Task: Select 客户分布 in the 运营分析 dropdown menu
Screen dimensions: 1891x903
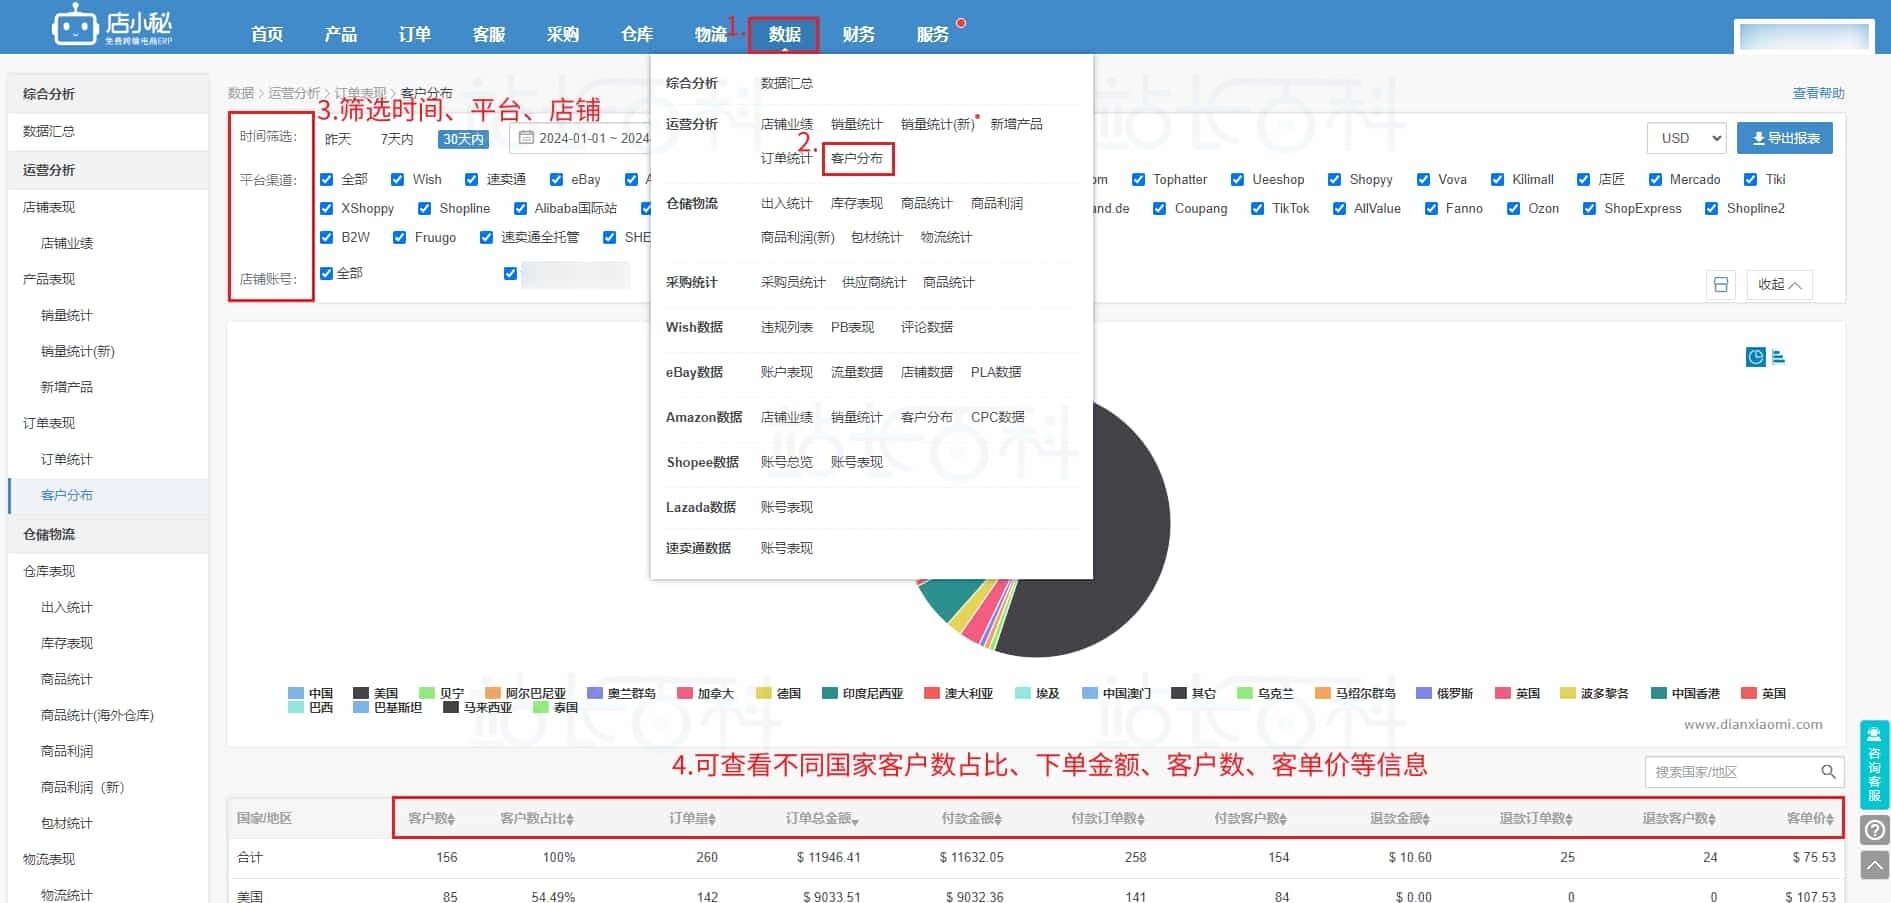Action: (857, 158)
